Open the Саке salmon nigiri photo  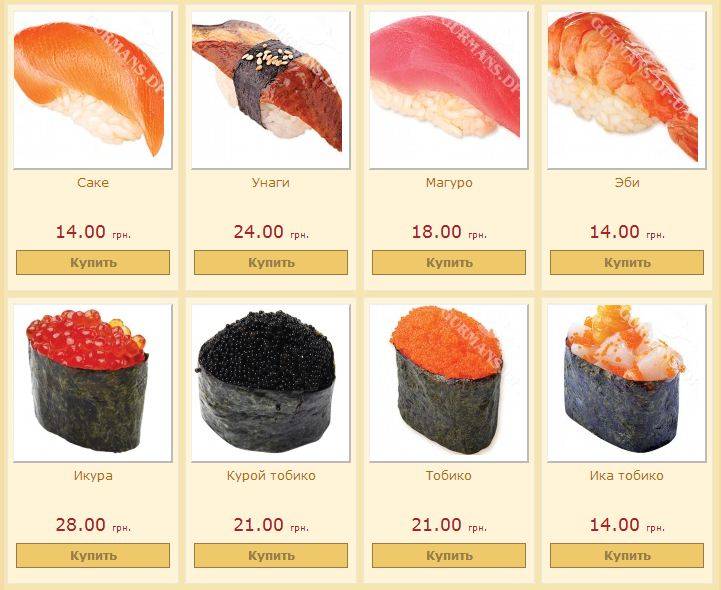click(93, 90)
